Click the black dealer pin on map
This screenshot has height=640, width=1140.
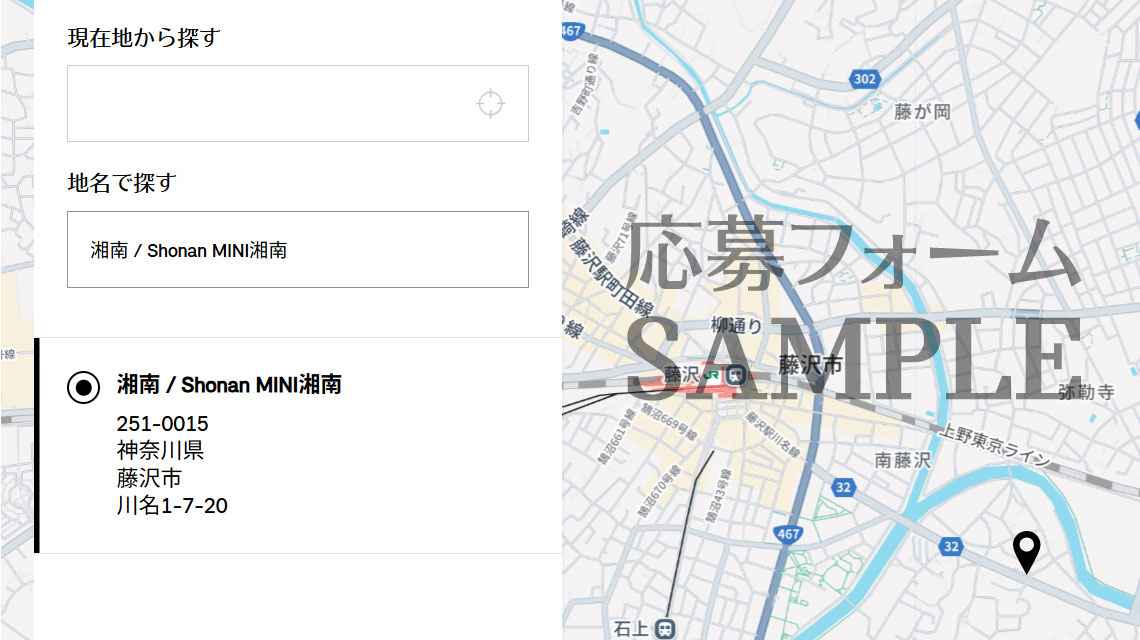[x=1027, y=553]
